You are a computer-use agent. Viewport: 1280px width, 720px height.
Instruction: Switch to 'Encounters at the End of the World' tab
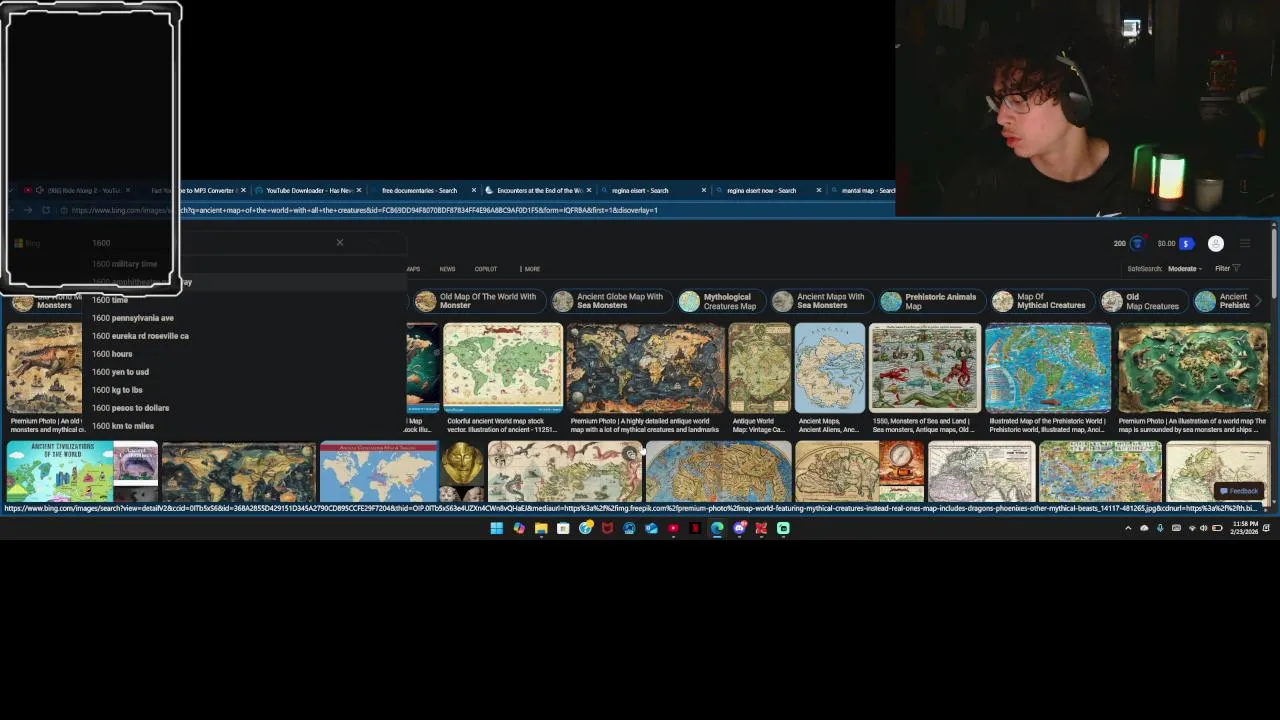pyautogui.click(x=540, y=190)
